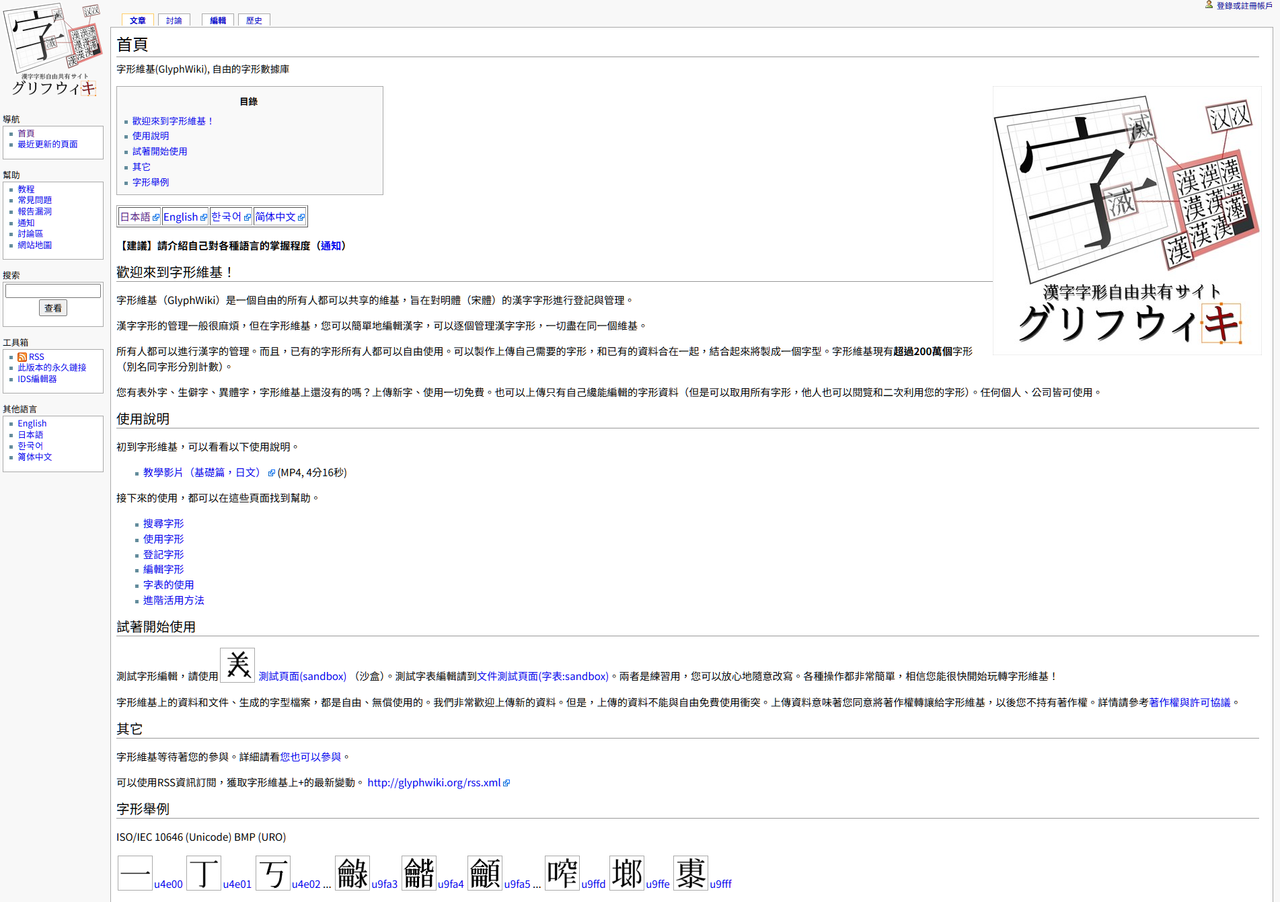The image size is (1280, 902).
Task: Jump to 使用說明 in contents box
Action: coord(151,136)
